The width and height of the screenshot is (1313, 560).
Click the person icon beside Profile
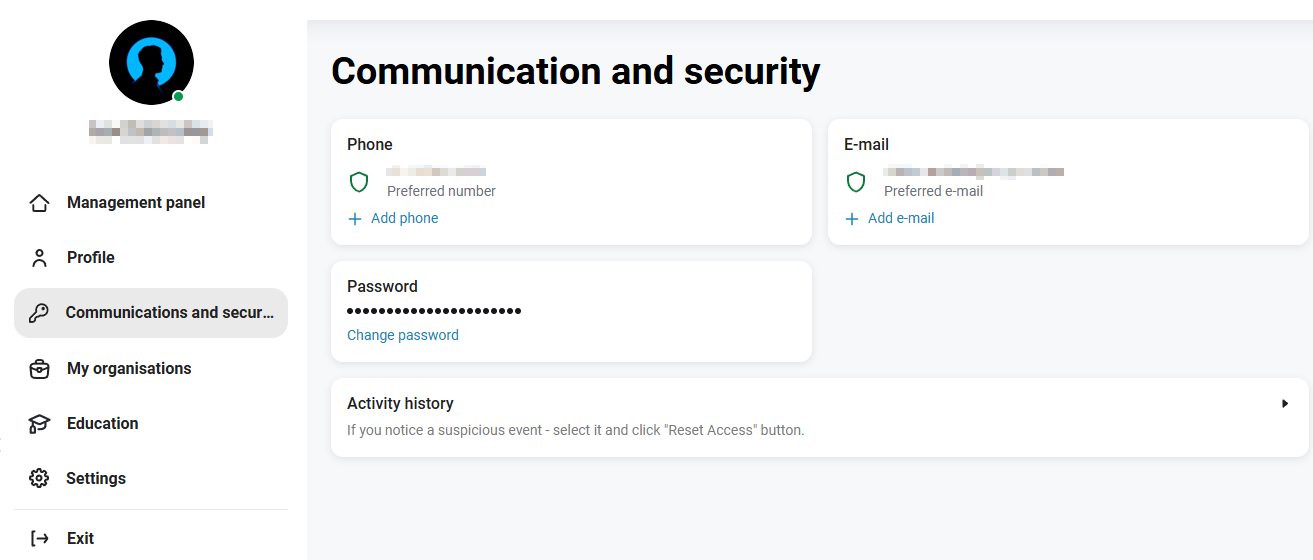point(39,258)
